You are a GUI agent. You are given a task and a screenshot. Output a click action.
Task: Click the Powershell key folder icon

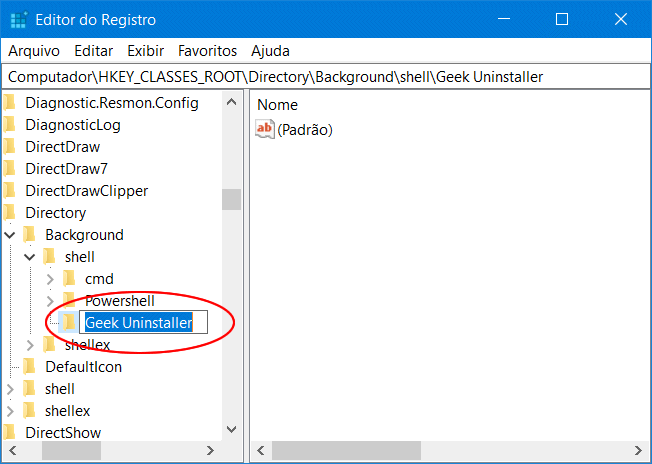click(x=69, y=301)
